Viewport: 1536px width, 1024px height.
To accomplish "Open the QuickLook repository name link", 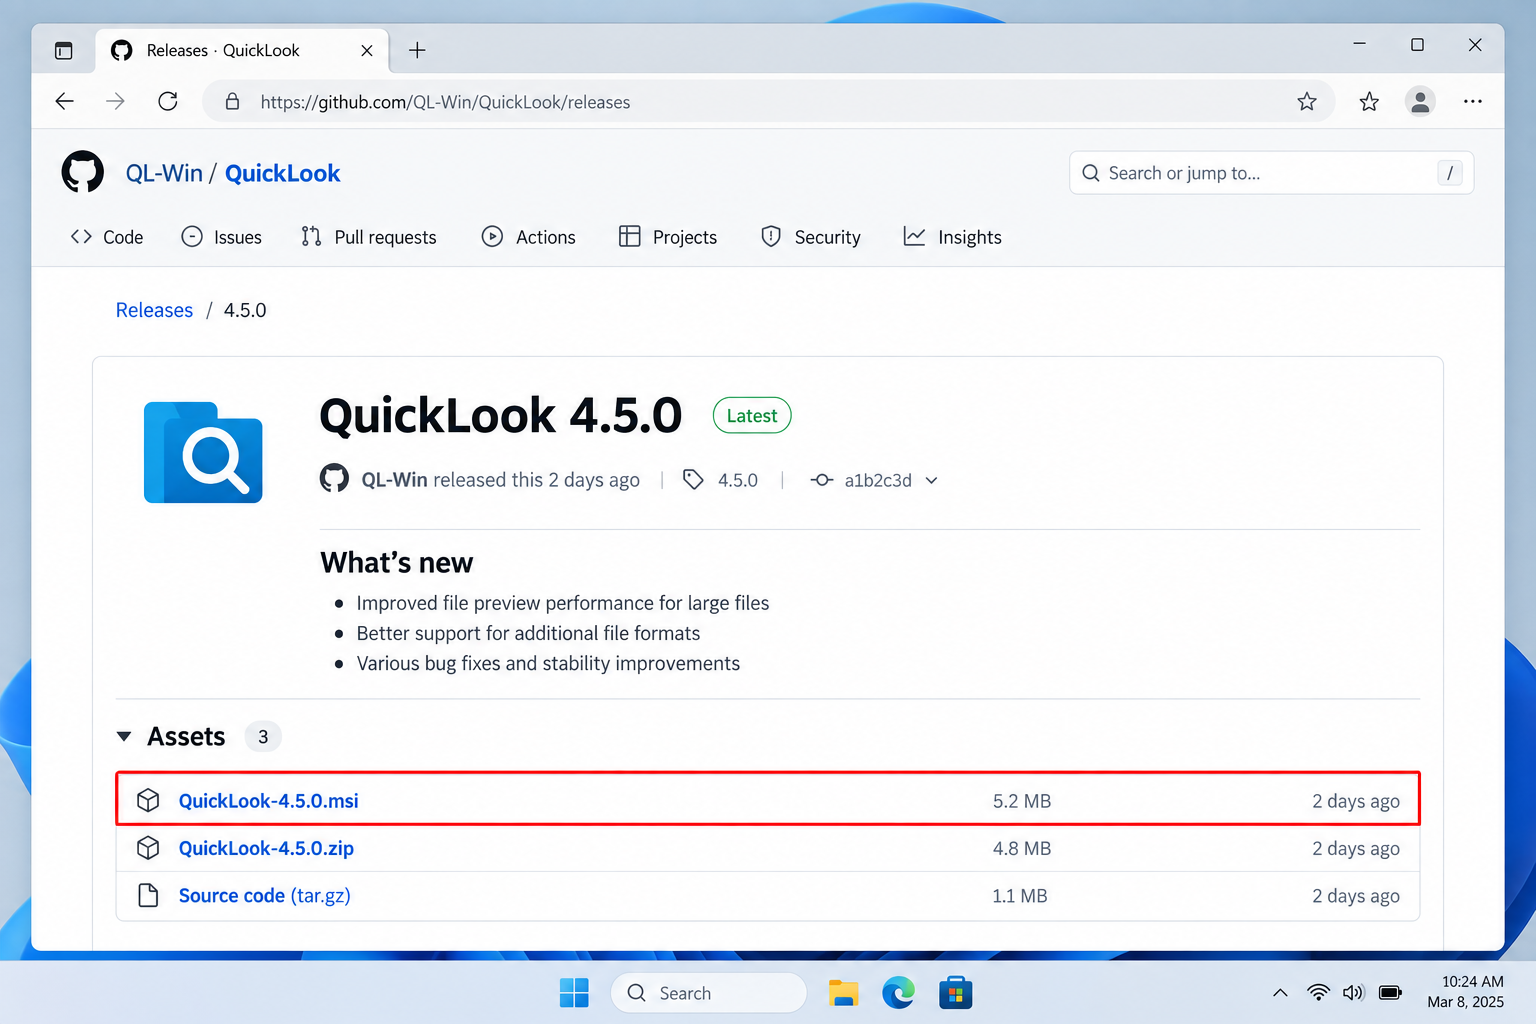I will click(x=282, y=173).
